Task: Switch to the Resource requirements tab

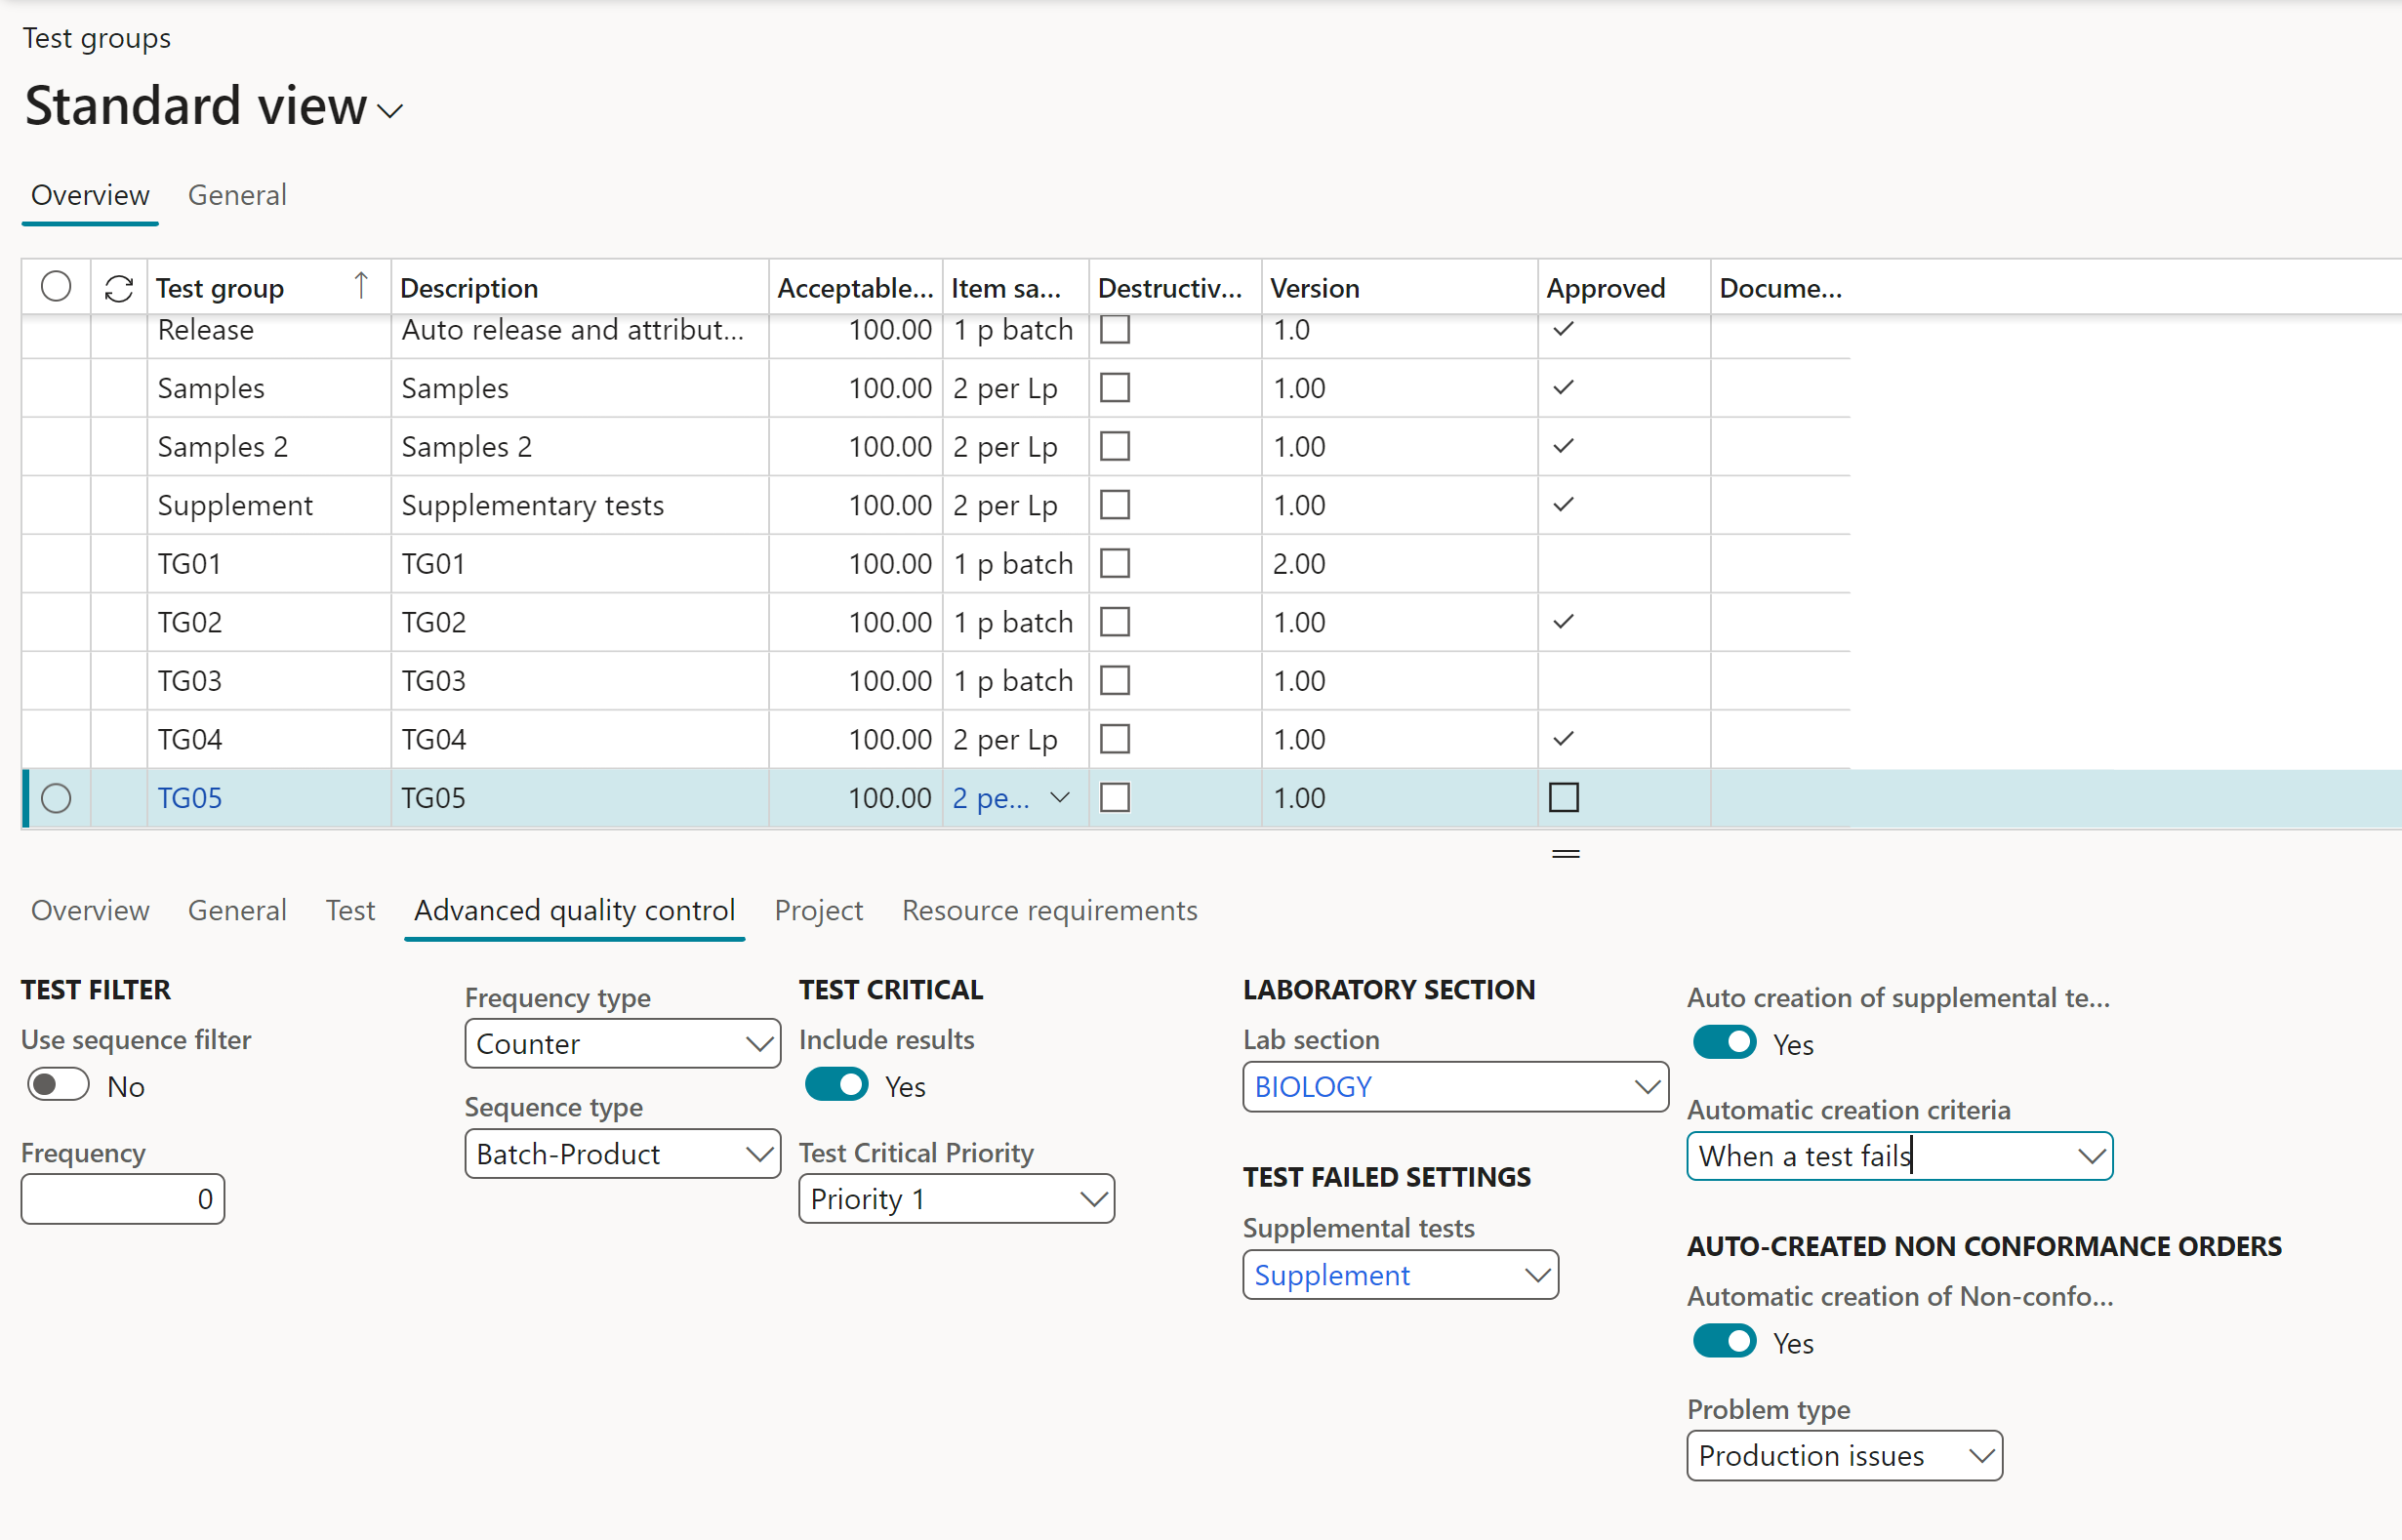Action: click(x=1049, y=910)
